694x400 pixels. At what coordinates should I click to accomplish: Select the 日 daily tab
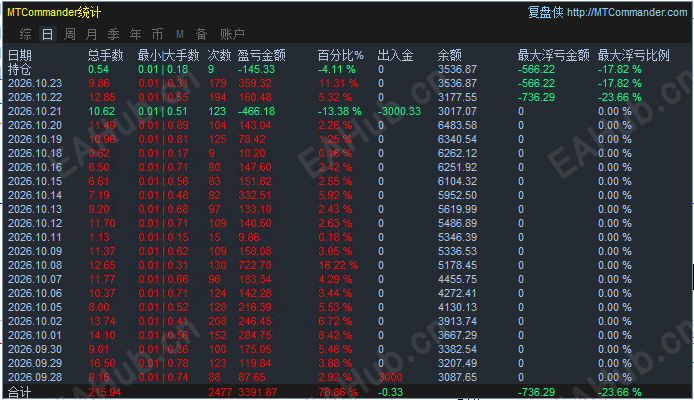pyautogui.click(x=48, y=34)
